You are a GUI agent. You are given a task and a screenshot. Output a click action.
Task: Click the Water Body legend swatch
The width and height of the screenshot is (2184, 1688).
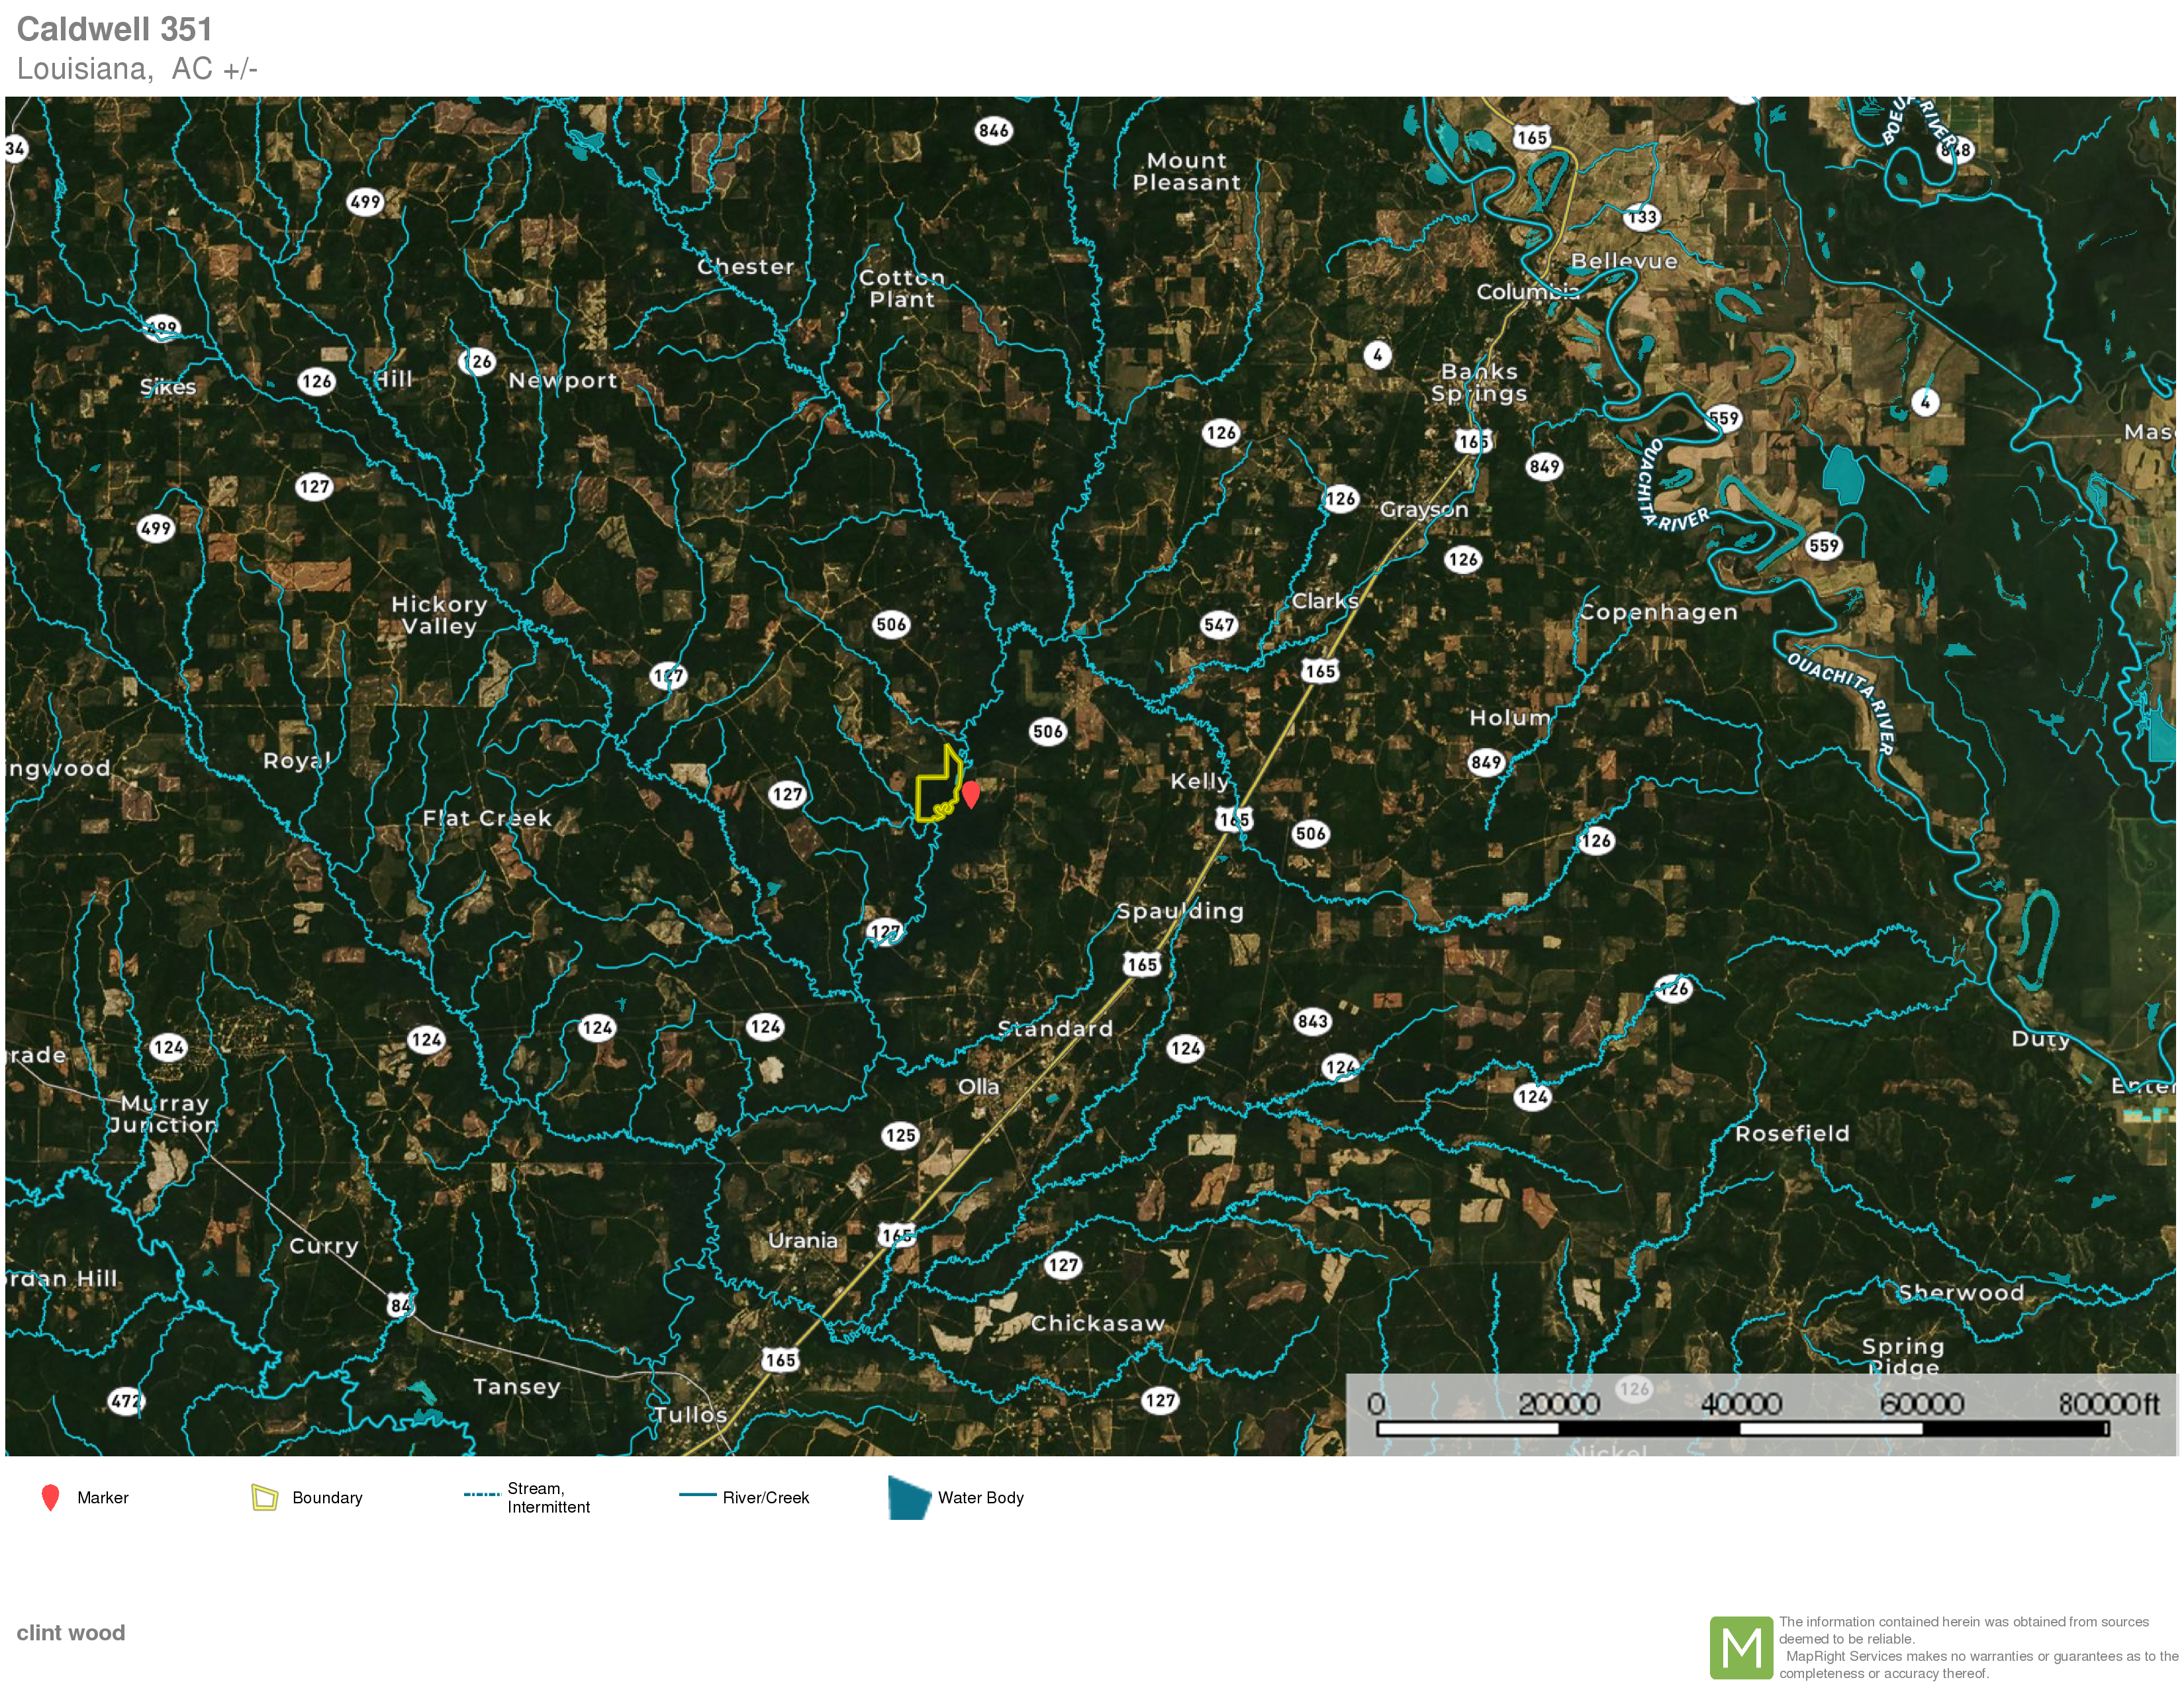908,1497
